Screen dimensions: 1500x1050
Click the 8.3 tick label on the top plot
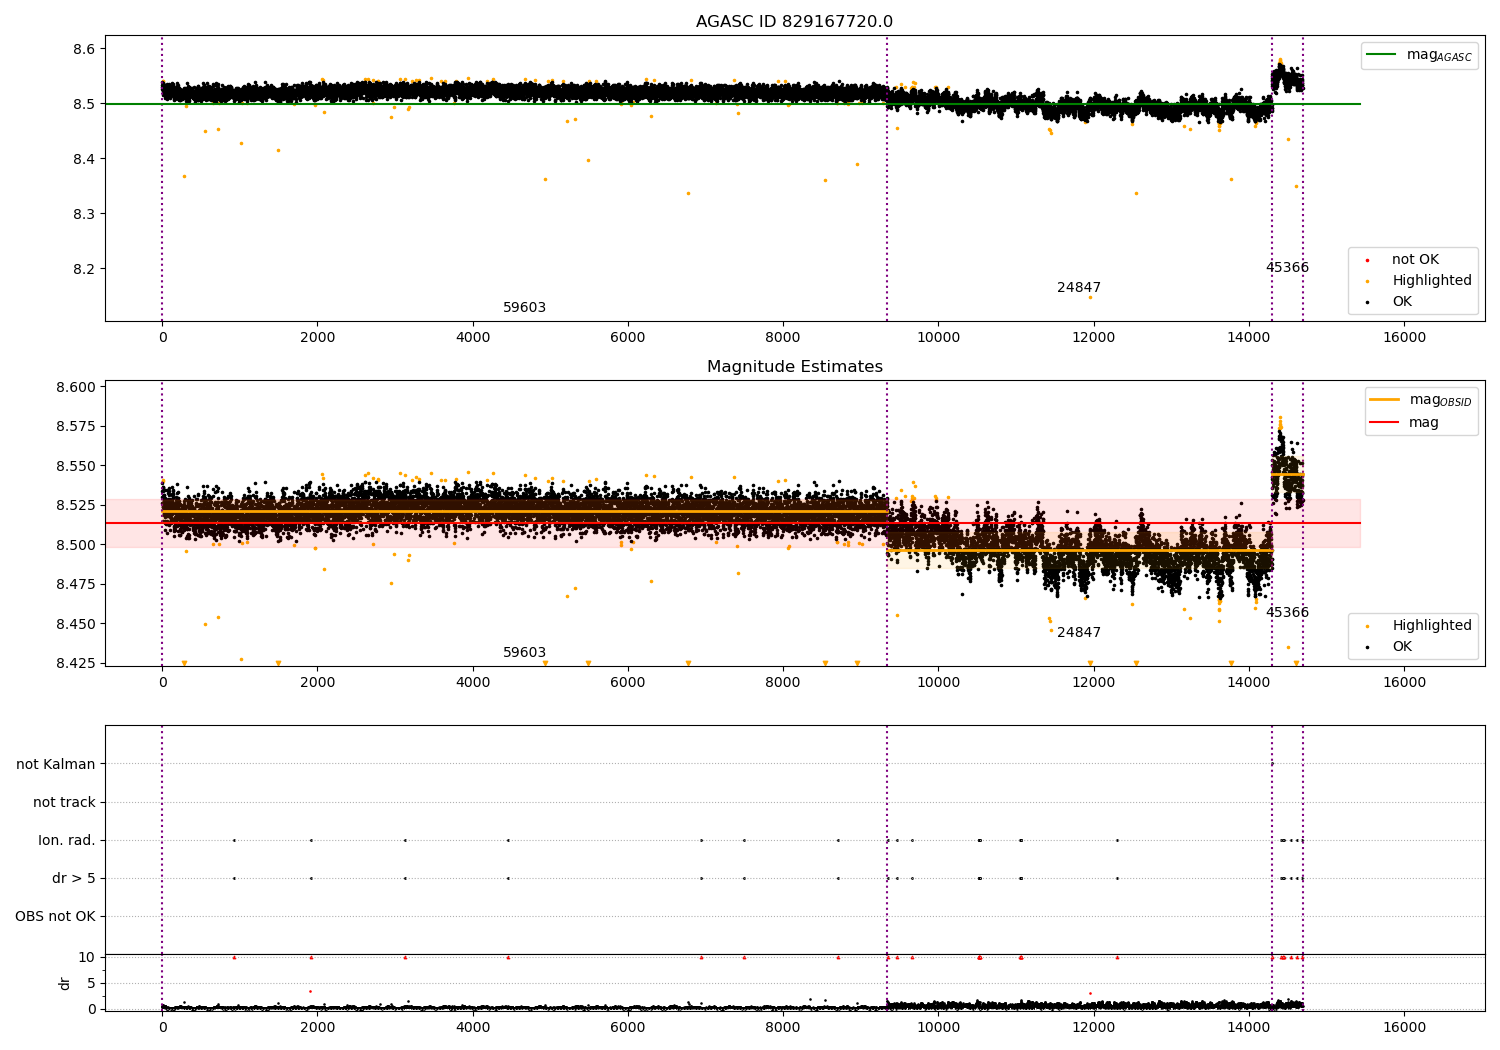[84, 214]
